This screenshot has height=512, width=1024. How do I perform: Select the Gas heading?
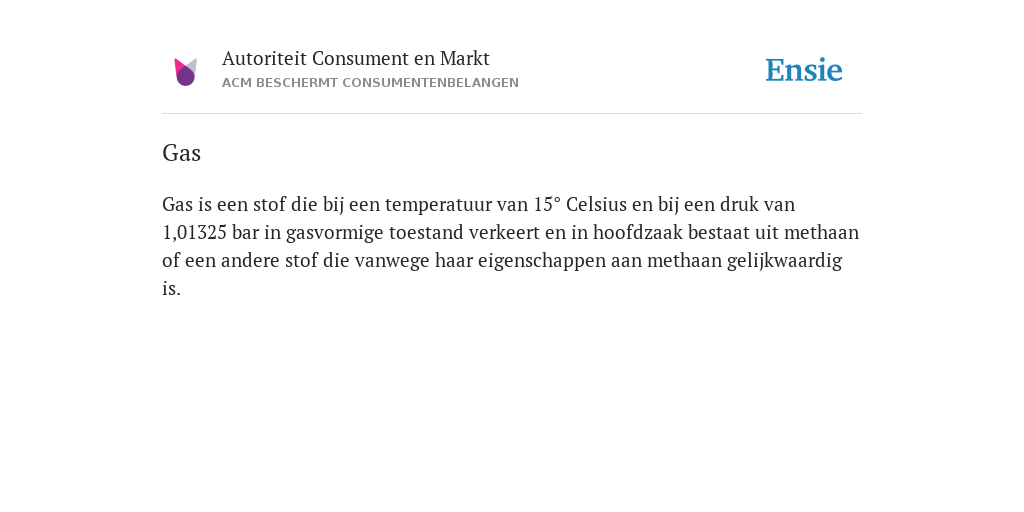pos(182,153)
